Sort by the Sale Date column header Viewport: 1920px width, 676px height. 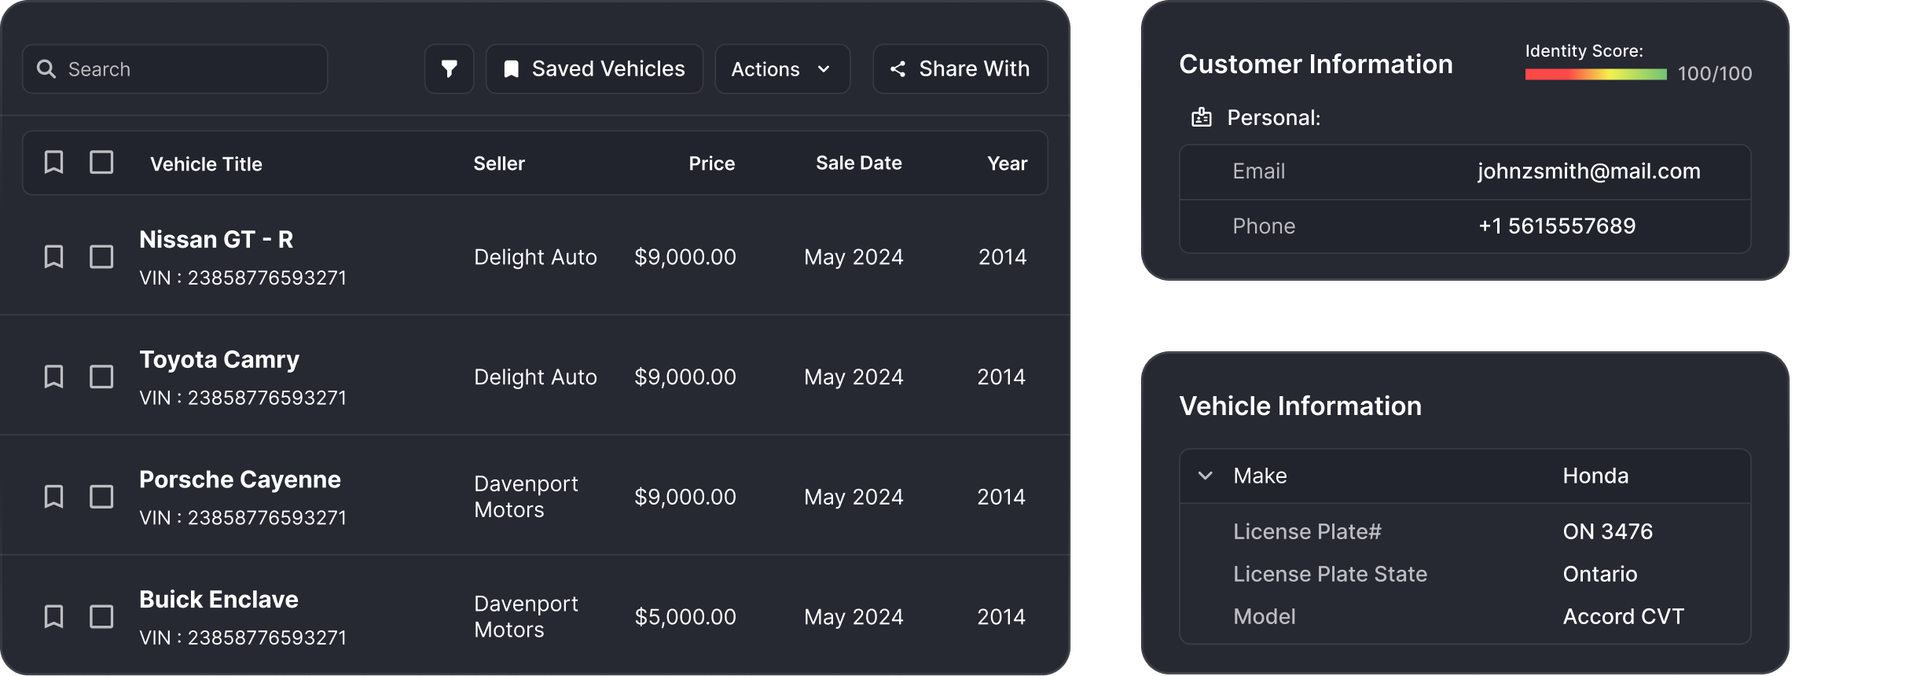tap(858, 163)
